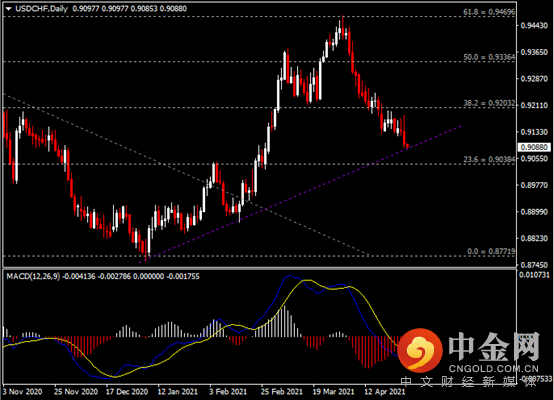Click the 25 Feb 2021 date marker
The height and width of the screenshot is (400, 554).
282,392
